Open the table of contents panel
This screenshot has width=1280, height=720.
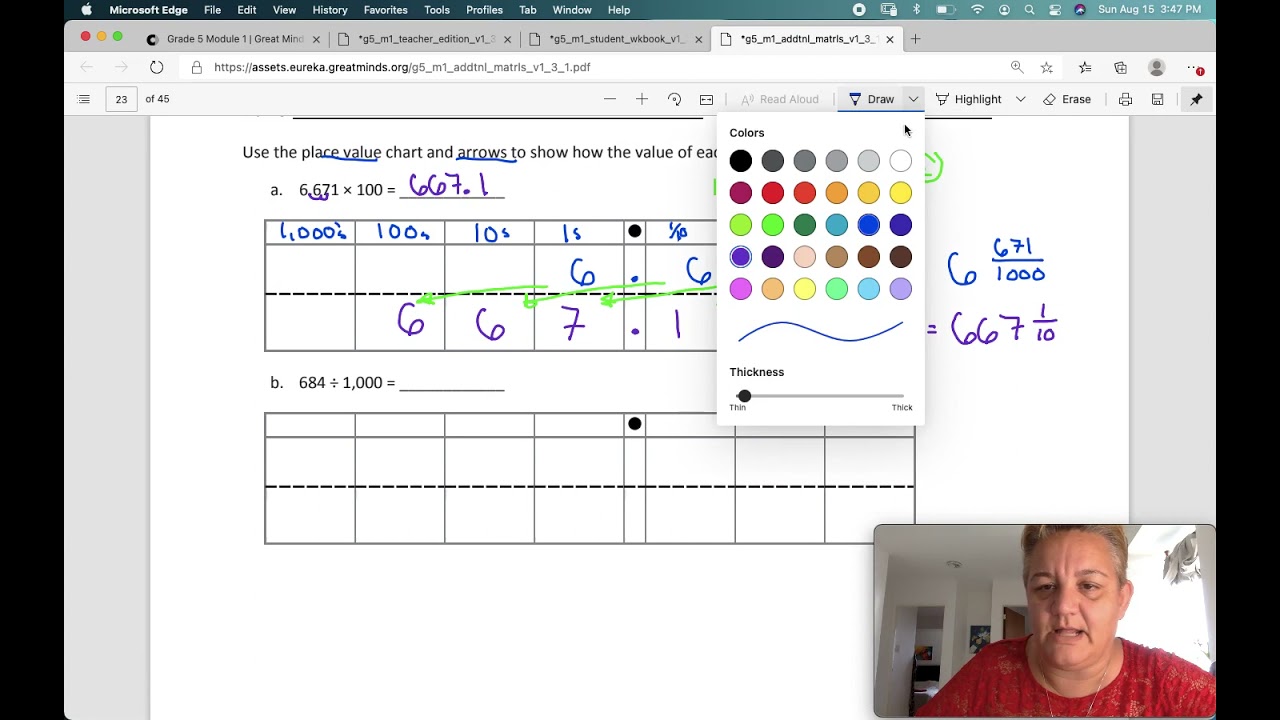coord(83,99)
